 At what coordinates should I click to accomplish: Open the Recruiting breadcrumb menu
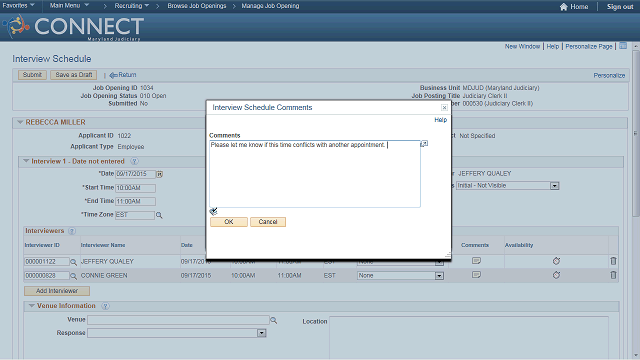pyautogui.click(x=131, y=6)
